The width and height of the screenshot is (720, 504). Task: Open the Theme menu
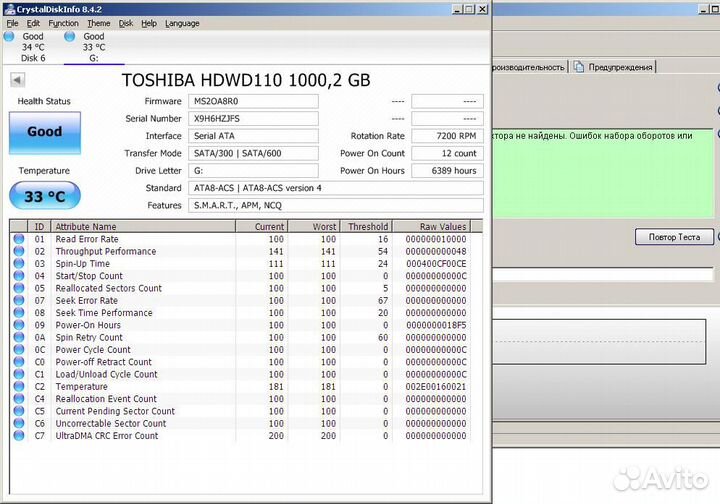[x=98, y=23]
